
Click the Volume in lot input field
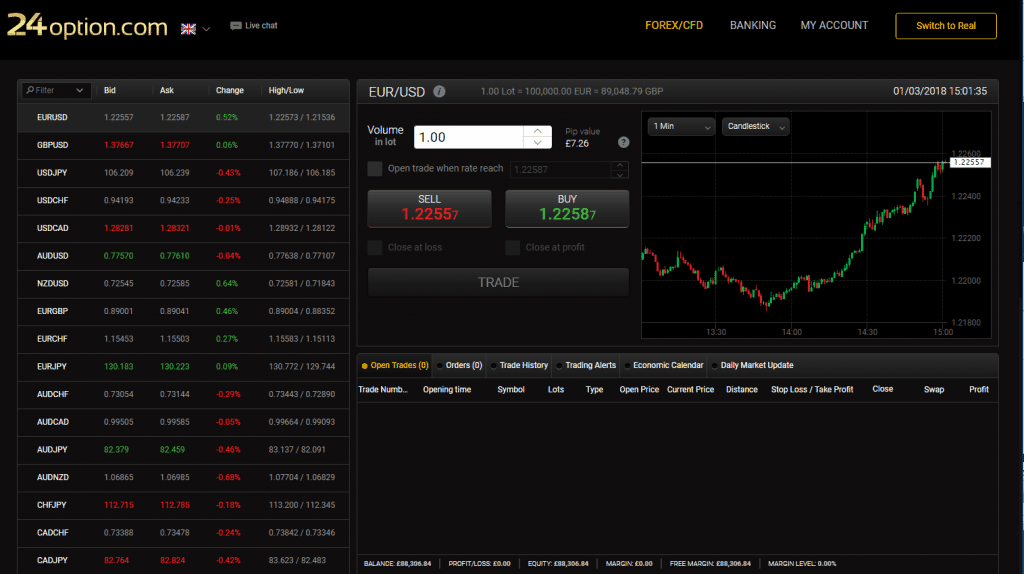pos(469,137)
